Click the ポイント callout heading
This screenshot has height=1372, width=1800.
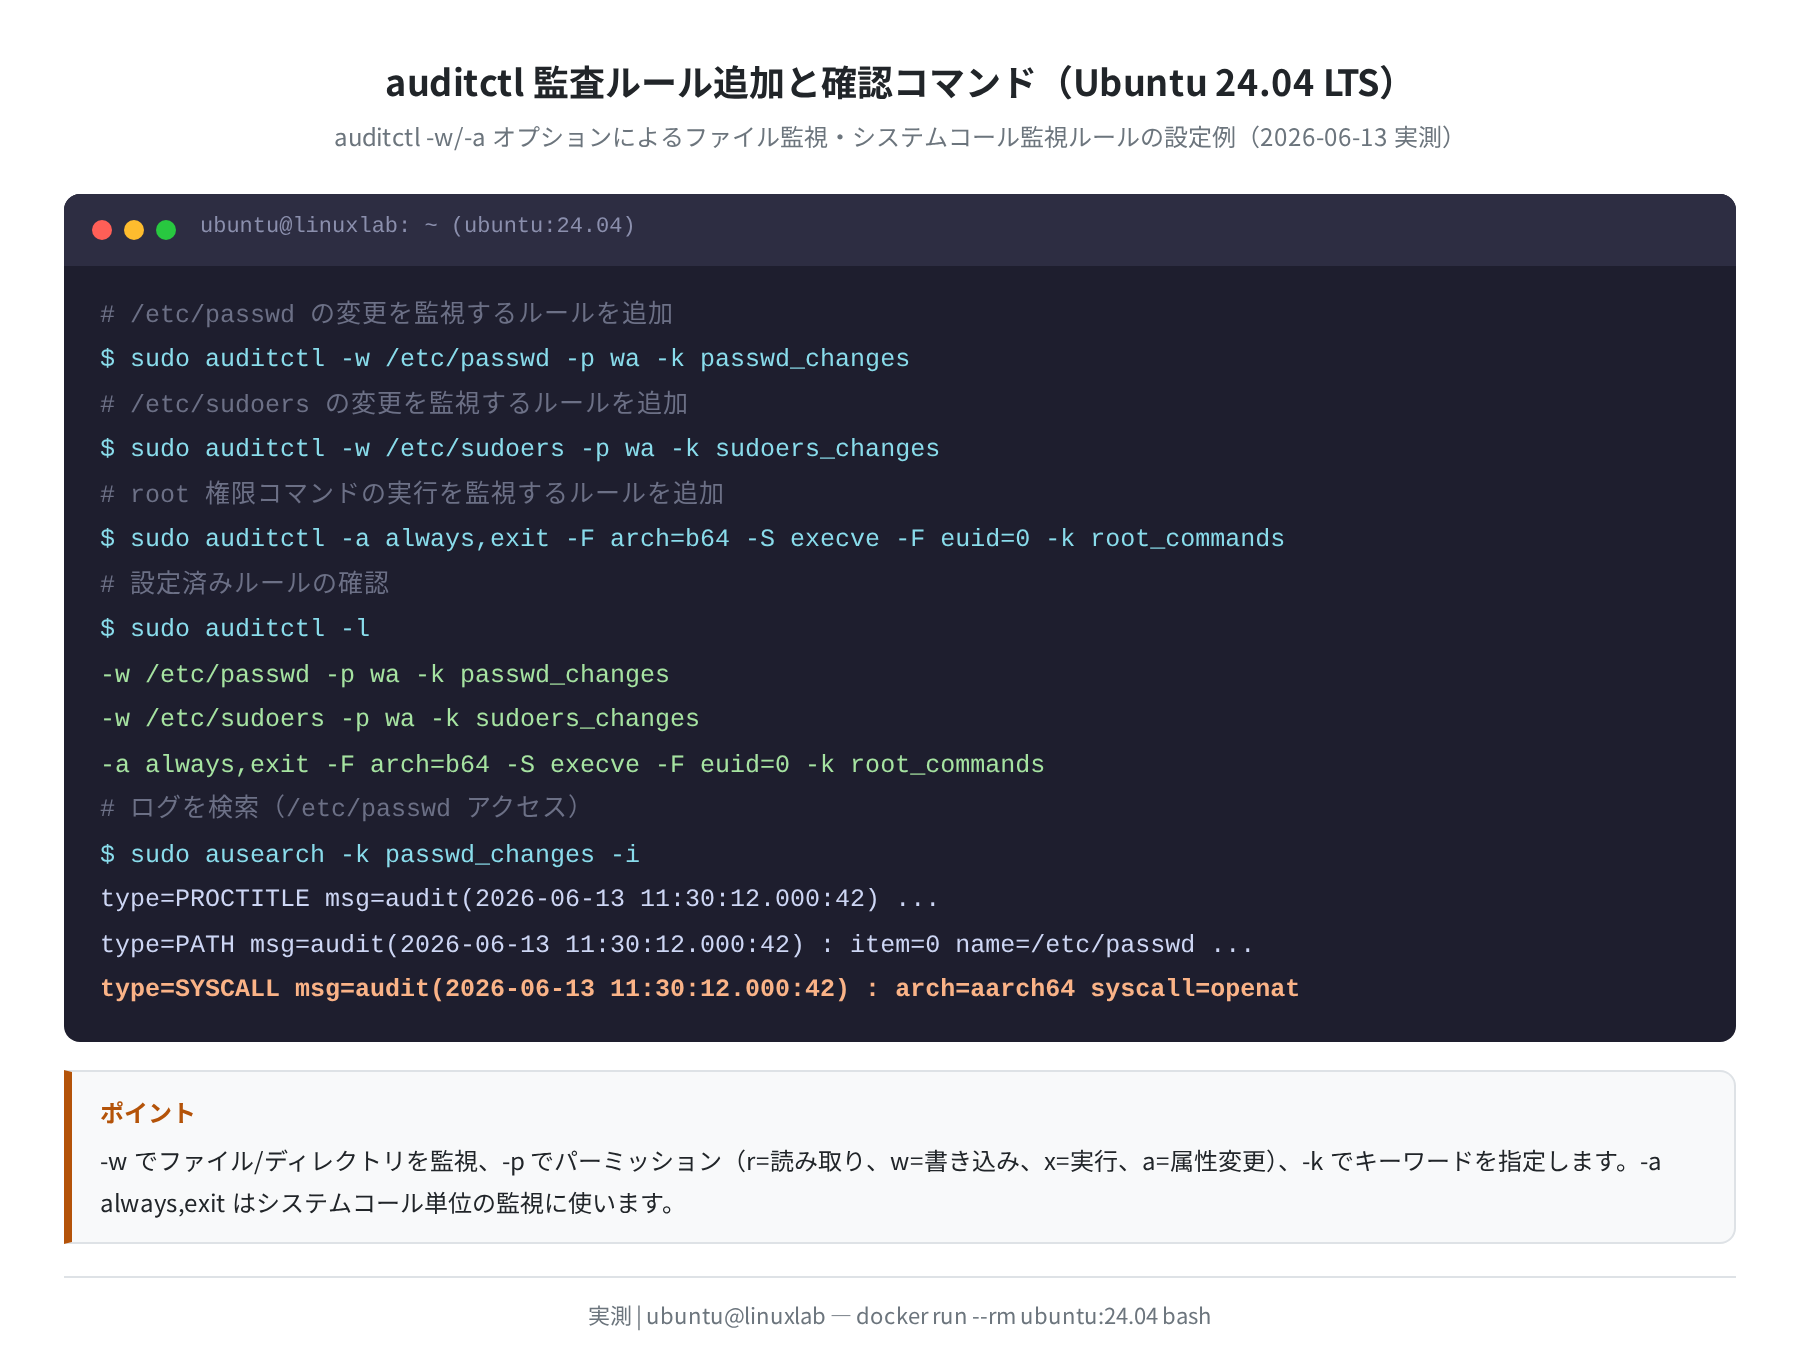147,1113
